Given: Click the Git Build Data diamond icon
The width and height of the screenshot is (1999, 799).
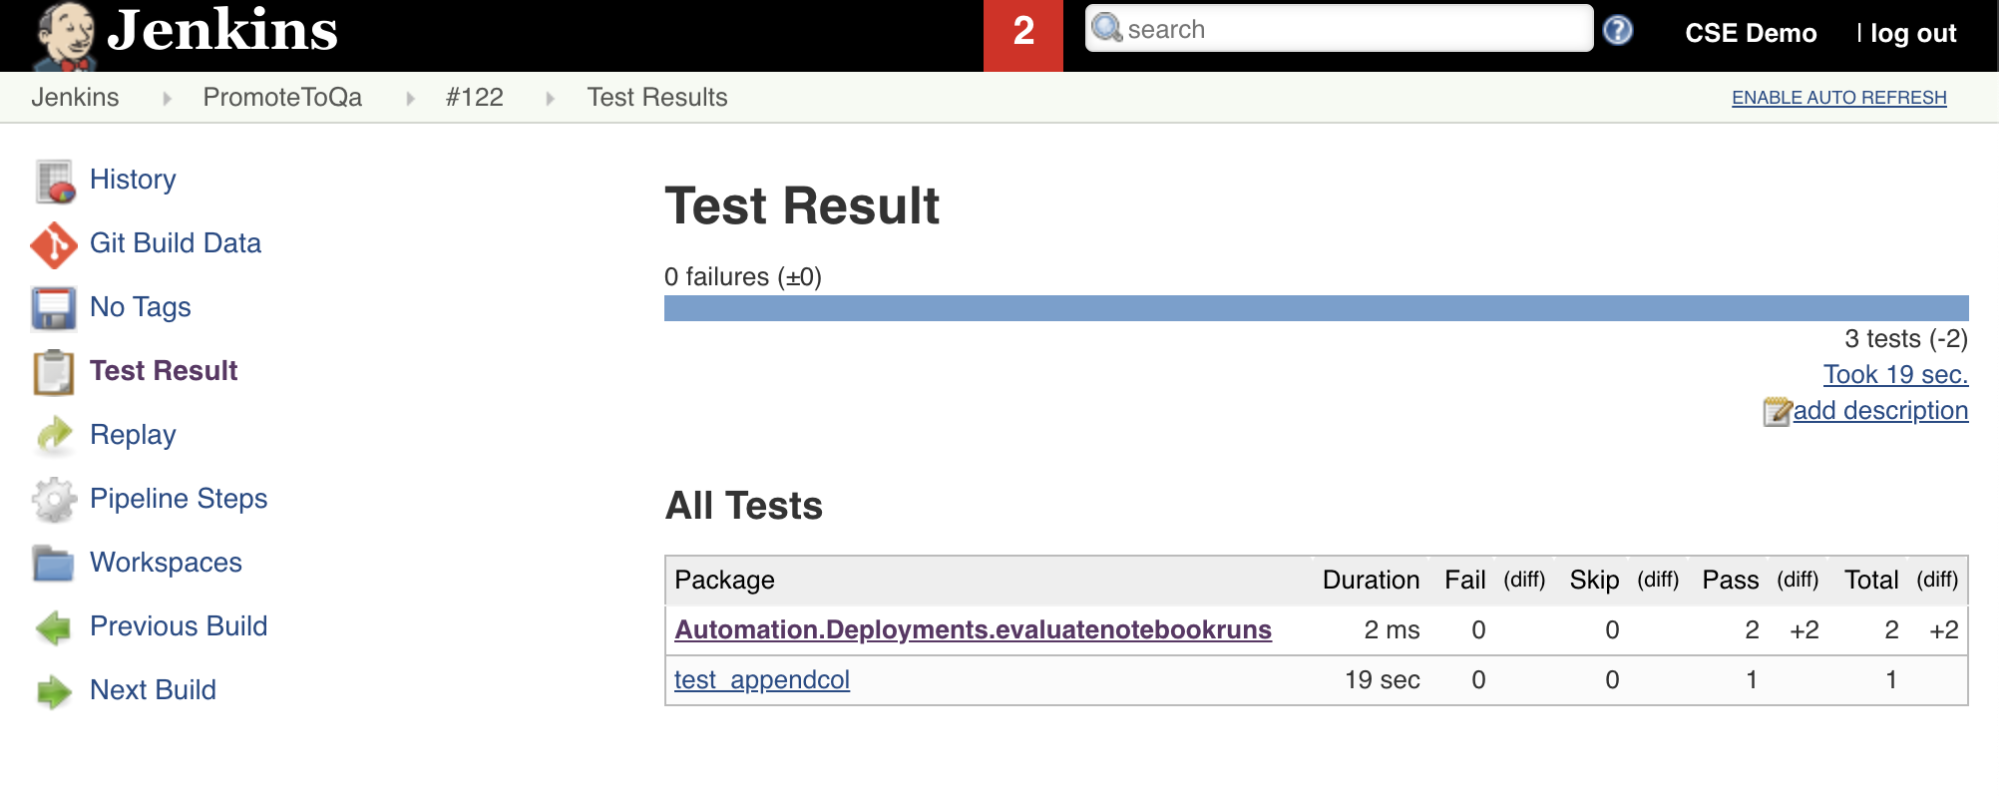Looking at the screenshot, I should click(54, 245).
